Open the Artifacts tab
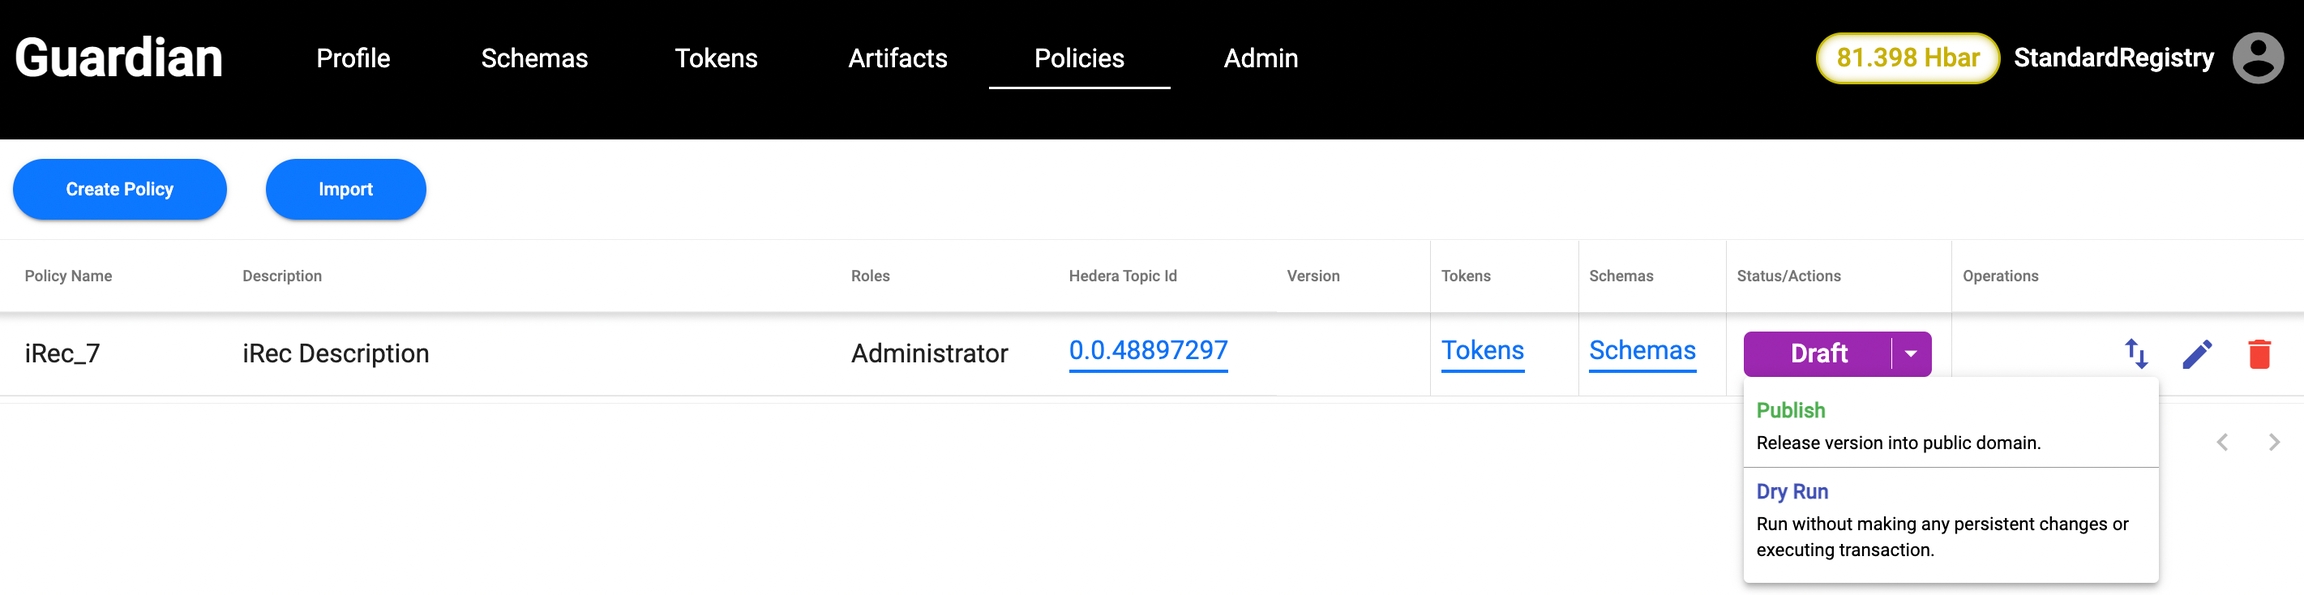 coord(897,58)
